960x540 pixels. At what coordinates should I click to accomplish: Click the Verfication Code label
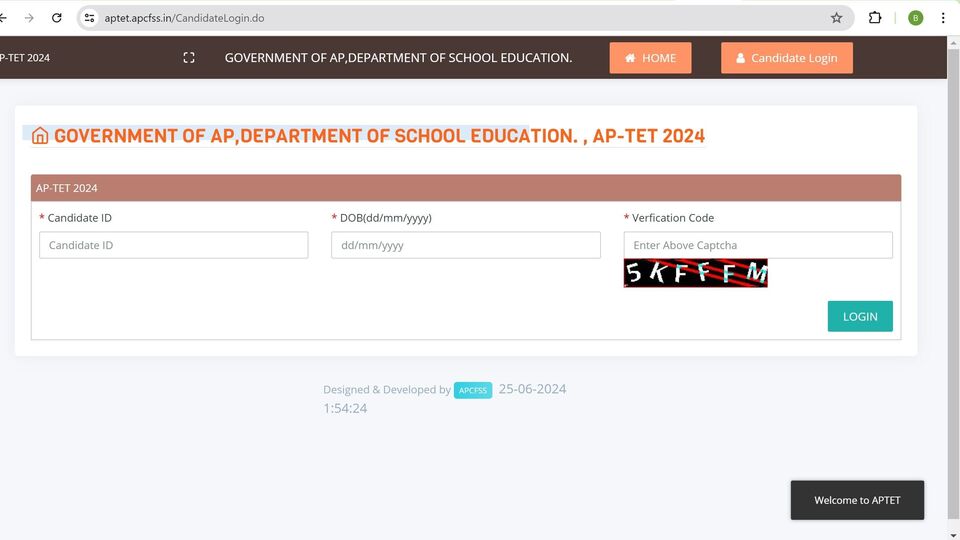673,218
